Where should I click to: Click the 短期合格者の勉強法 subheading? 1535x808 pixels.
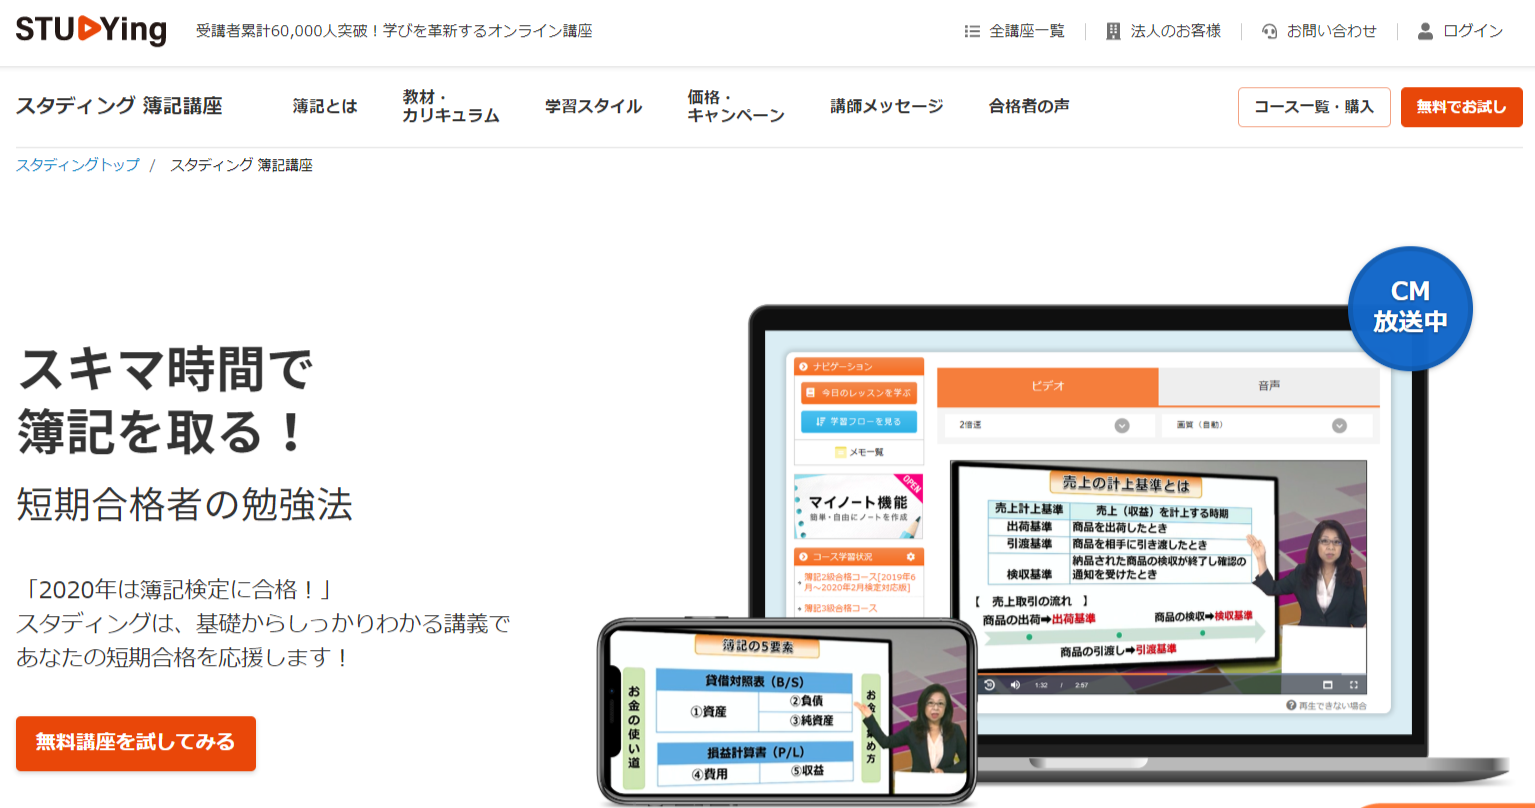(x=185, y=505)
